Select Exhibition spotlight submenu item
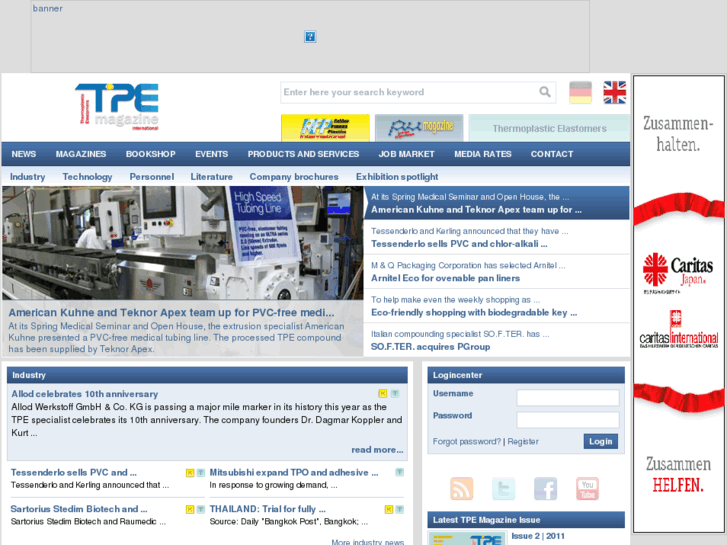The width and height of the screenshot is (727, 545). [x=397, y=177]
